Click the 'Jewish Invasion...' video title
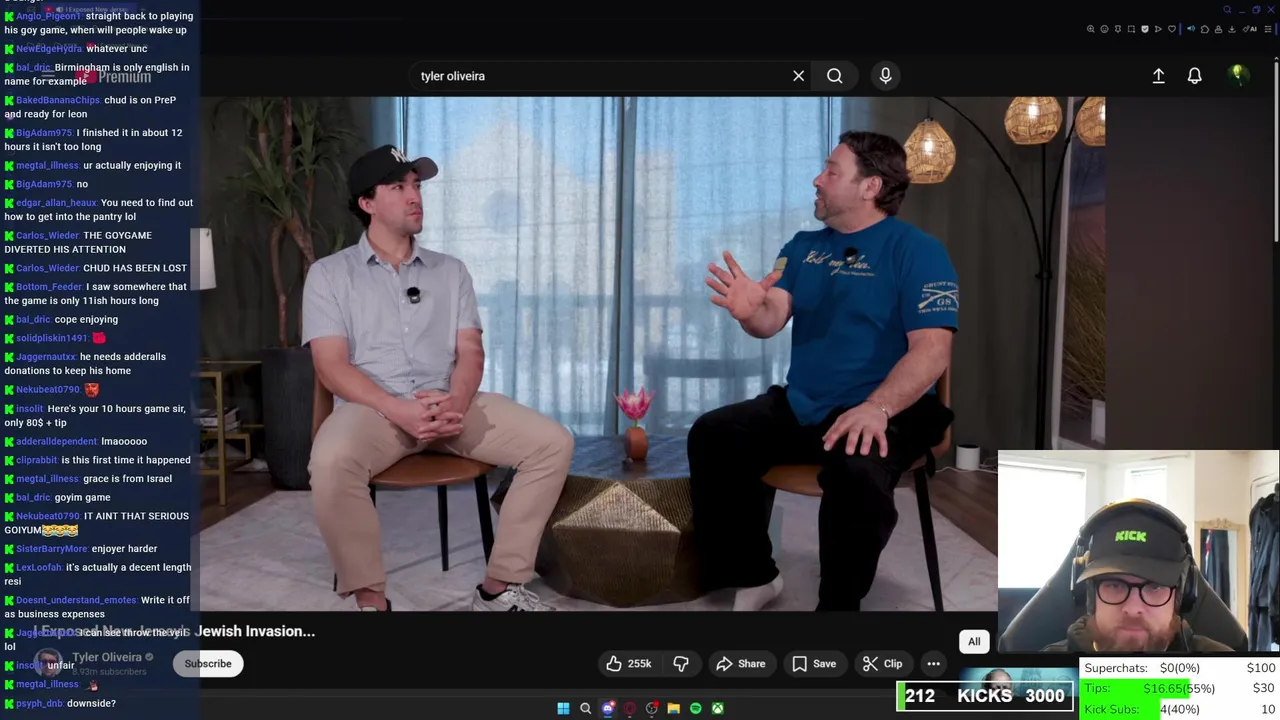Screen dimensions: 1280x720 pos(255,631)
